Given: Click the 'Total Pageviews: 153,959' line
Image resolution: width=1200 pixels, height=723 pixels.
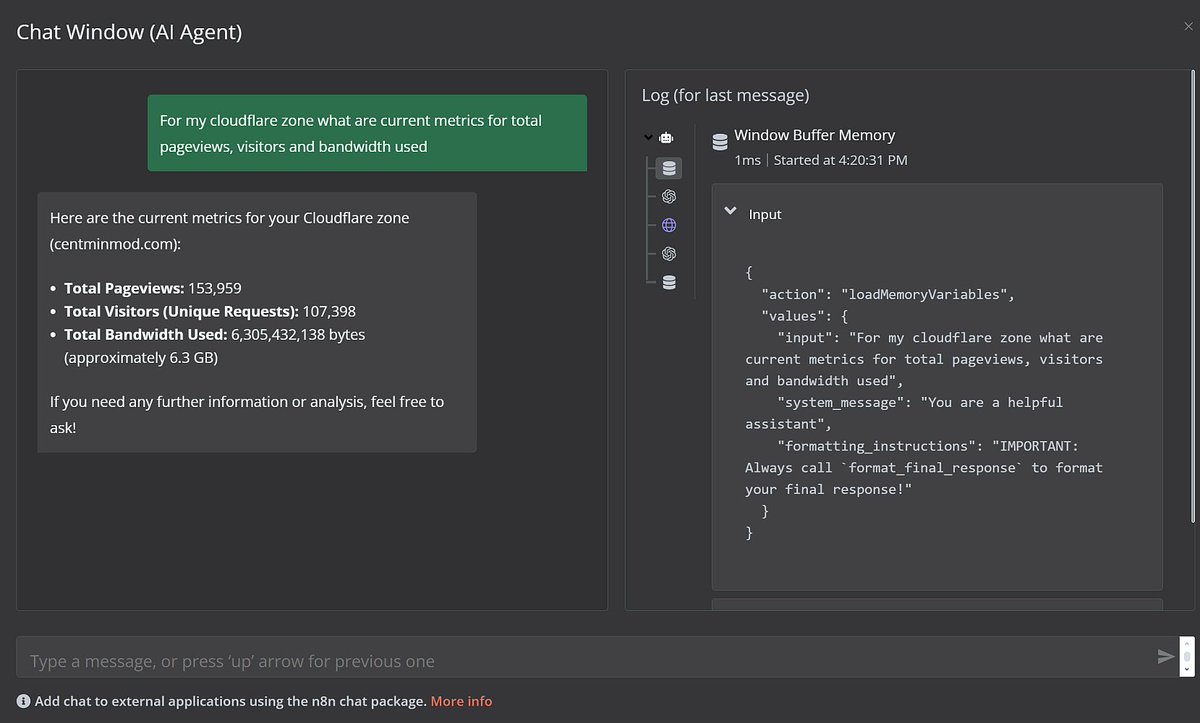Looking at the screenshot, I should pos(153,288).
